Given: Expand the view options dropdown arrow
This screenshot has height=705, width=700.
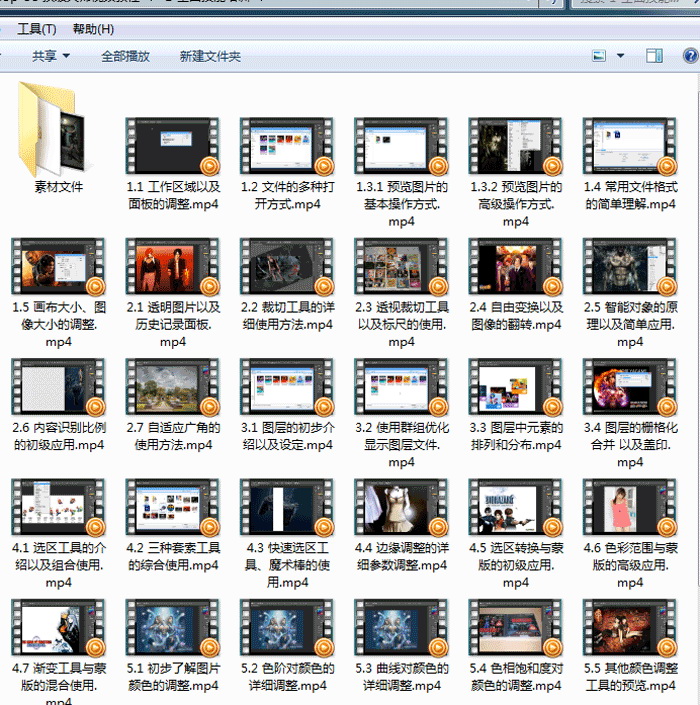Looking at the screenshot, I should [x=620, y=56].
